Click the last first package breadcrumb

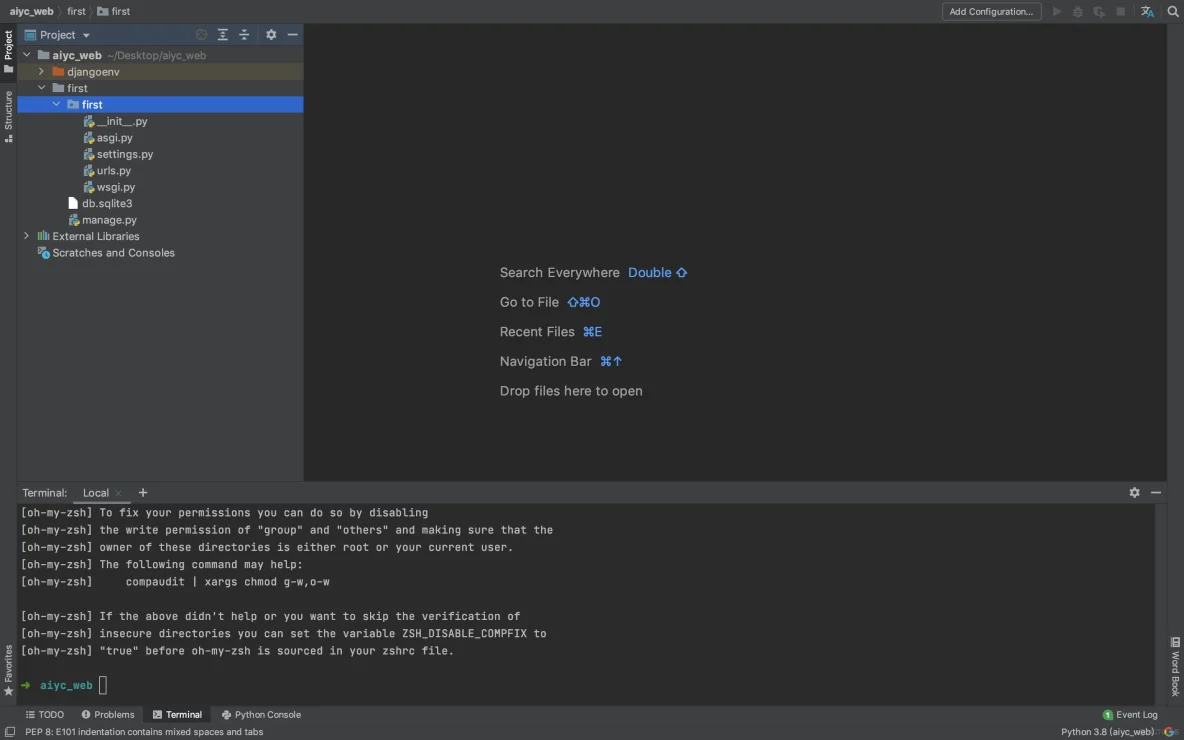(114, 11)
